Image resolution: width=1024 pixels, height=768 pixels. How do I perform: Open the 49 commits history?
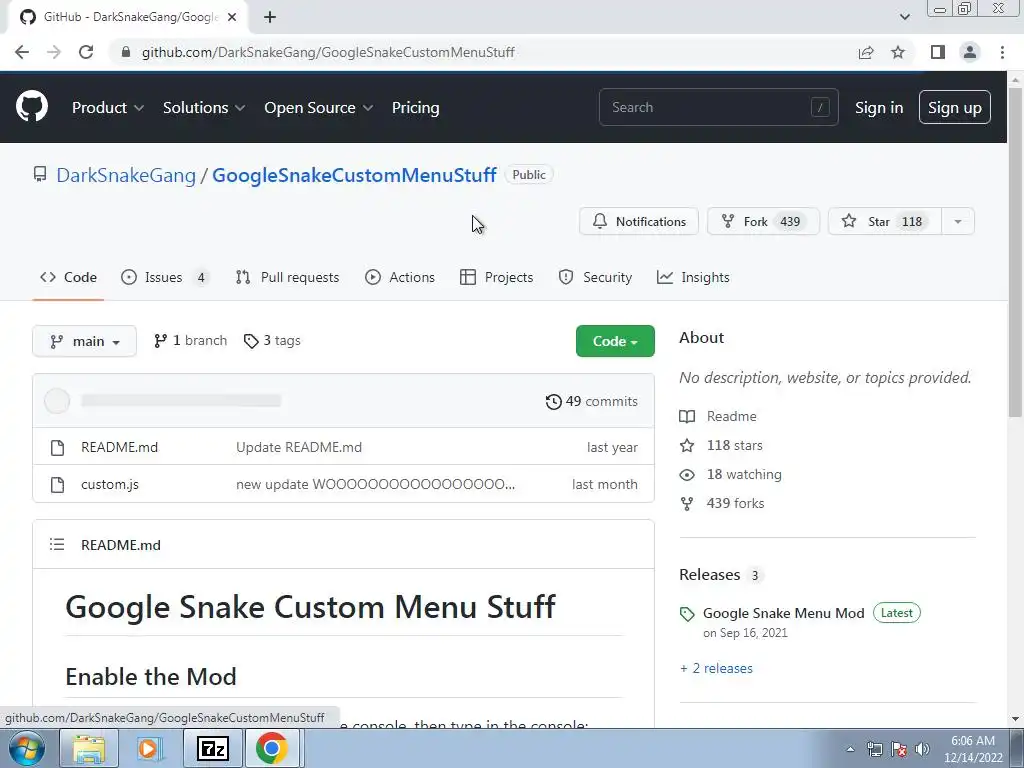[x=592, y=401]
